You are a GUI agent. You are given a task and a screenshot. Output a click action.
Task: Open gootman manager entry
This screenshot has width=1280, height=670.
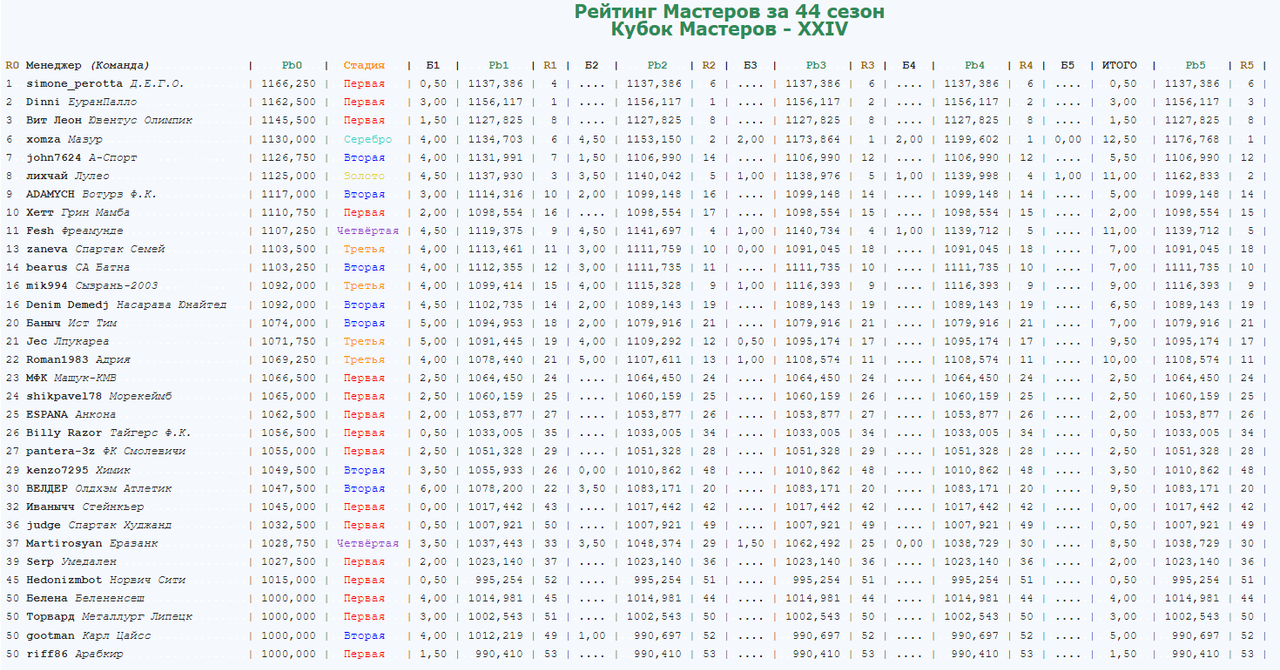click(x=51, y=635)
